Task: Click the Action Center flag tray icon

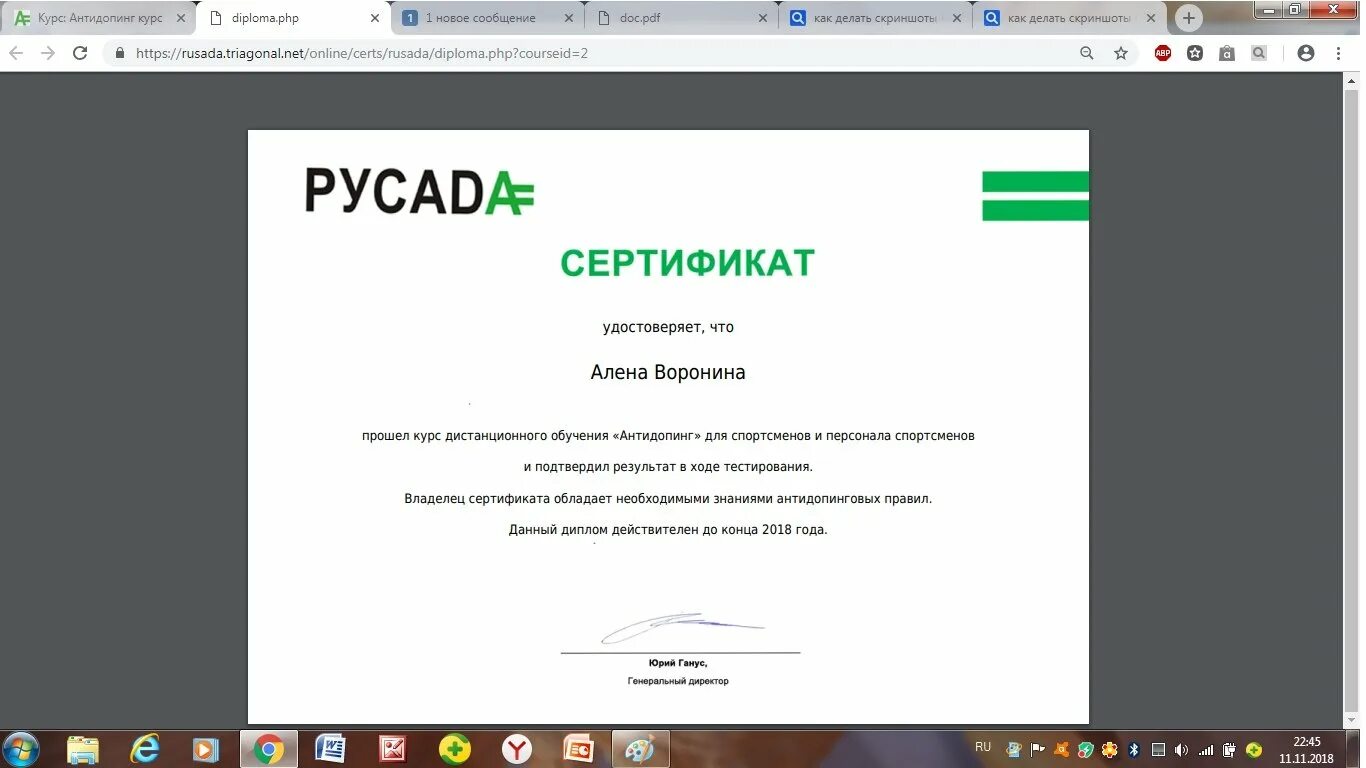Action: pos(1037,750)
